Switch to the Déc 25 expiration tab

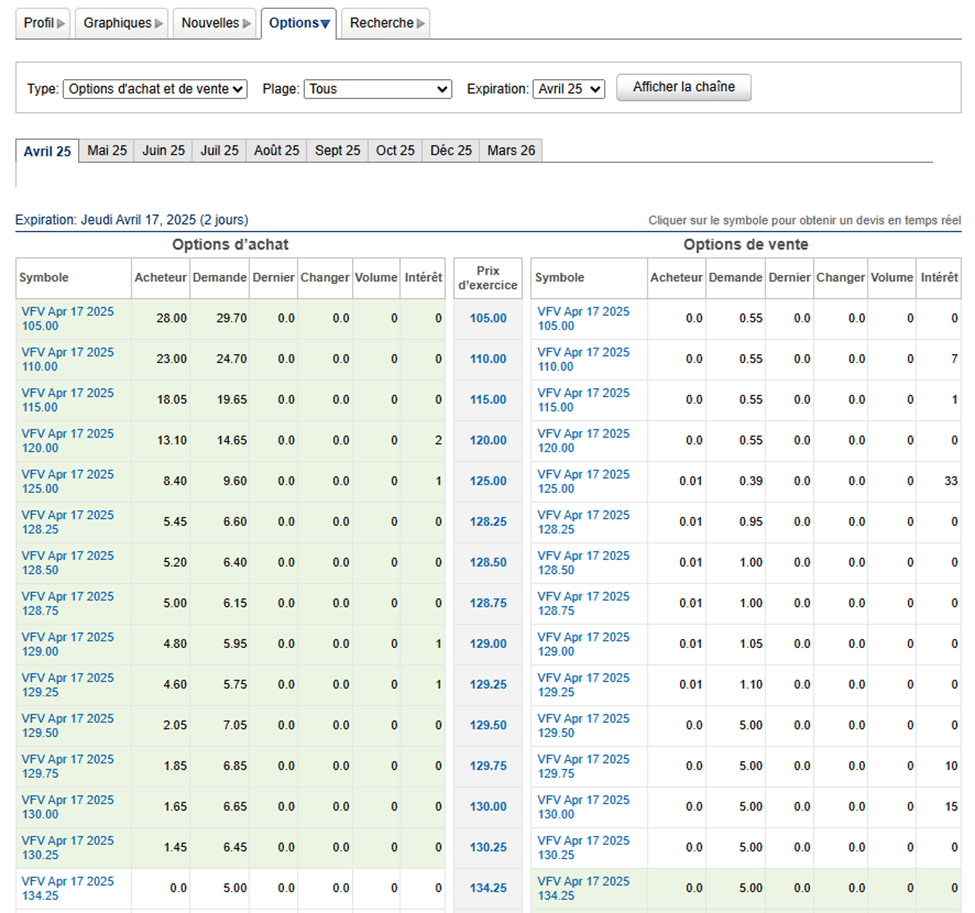pyautogui.click(x=451, y=151)
